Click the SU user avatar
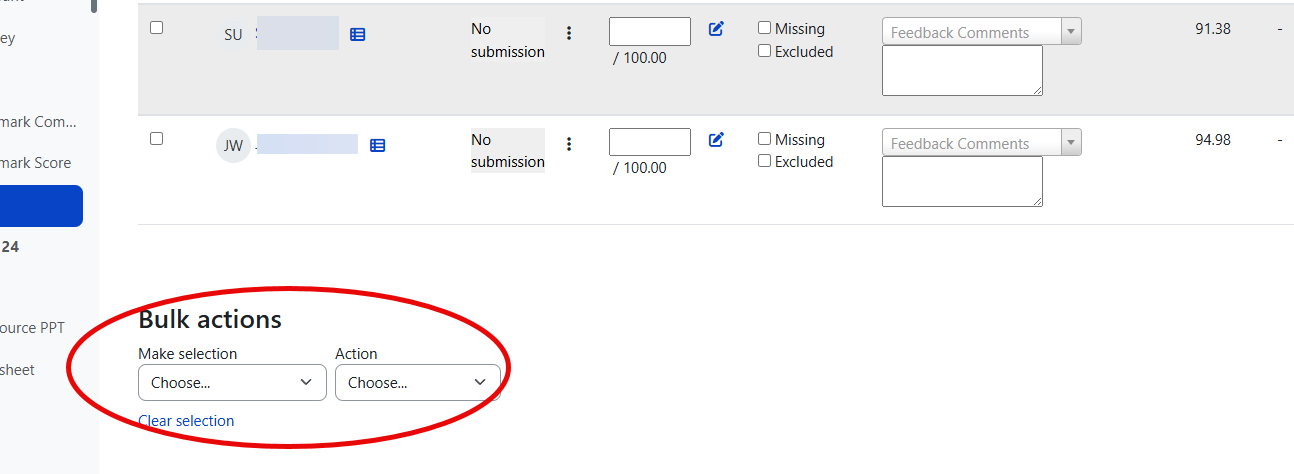 [233, 35]
